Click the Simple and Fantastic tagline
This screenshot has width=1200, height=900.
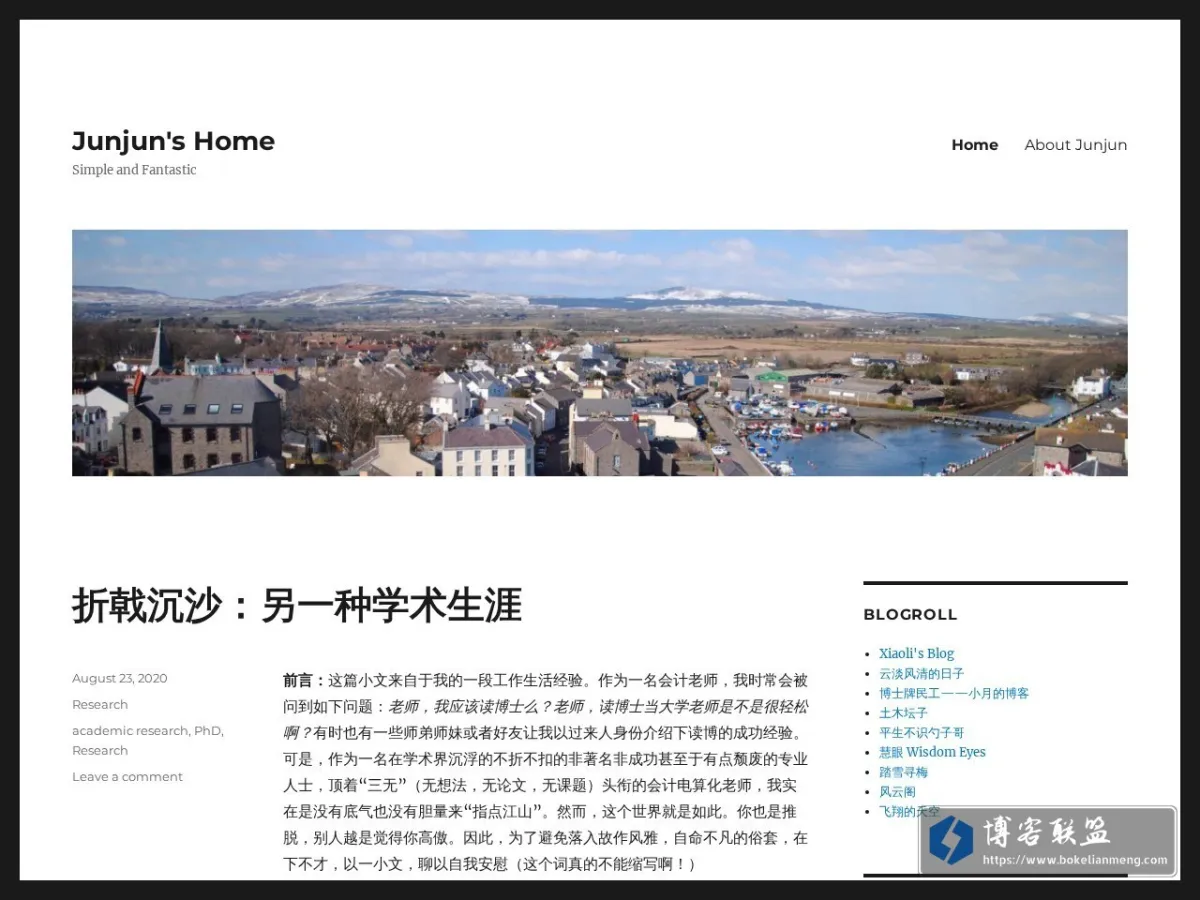pyautogui.click(x=134, y=170)
